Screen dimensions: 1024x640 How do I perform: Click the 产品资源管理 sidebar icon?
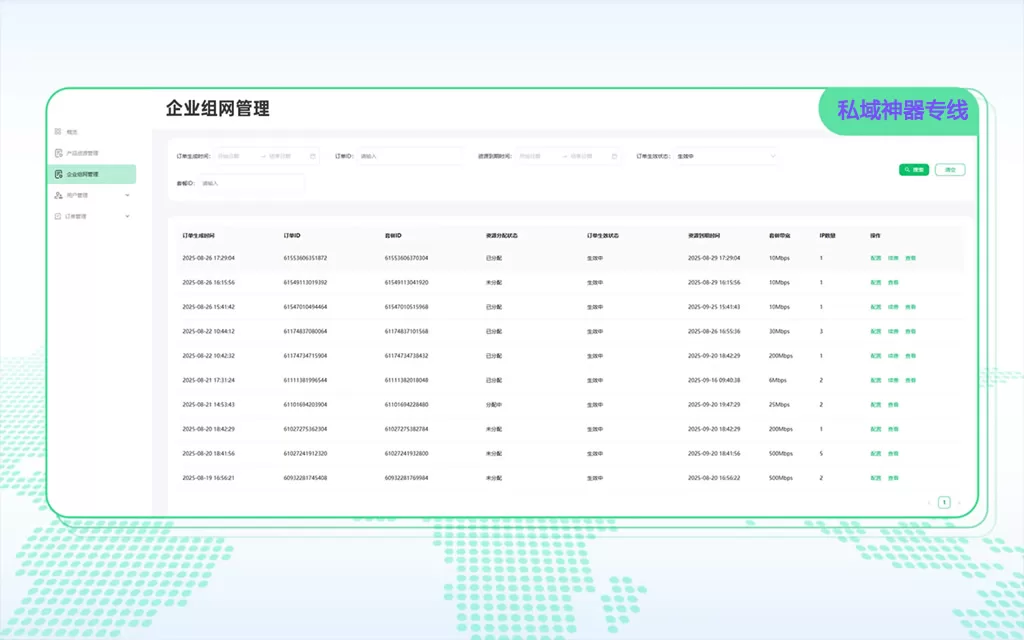tap(58, 153)
